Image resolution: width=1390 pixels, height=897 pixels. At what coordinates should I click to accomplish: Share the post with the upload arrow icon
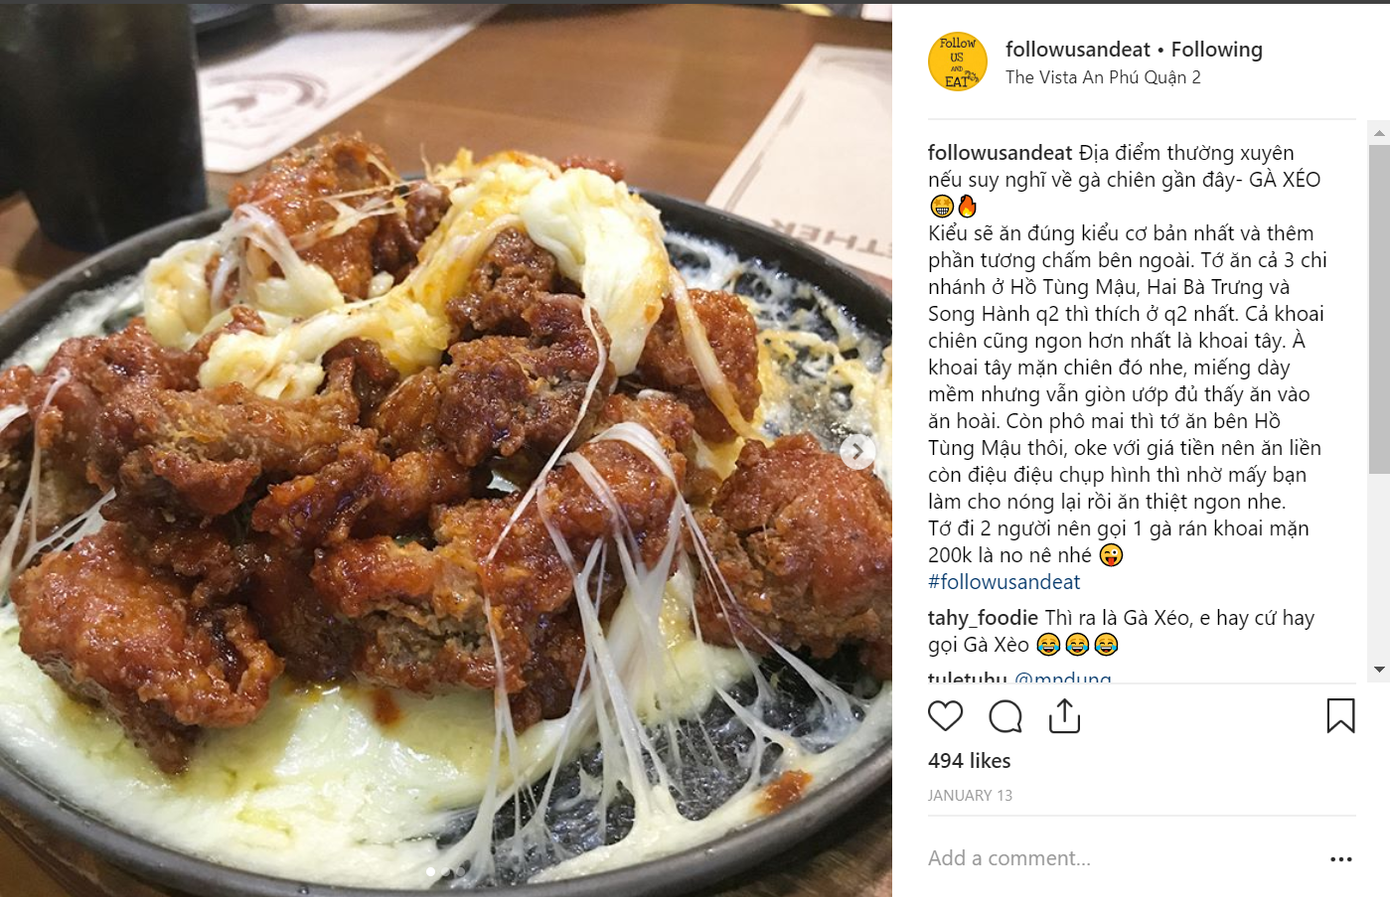pyautogui.click(x=1064, y=716)
